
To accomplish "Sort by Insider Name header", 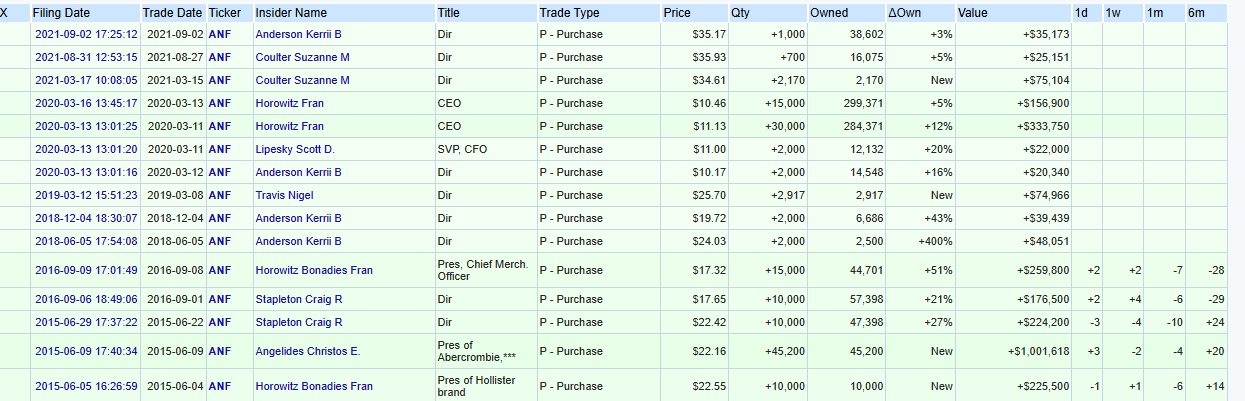I will pyautogui.click(x=291, y=13).
